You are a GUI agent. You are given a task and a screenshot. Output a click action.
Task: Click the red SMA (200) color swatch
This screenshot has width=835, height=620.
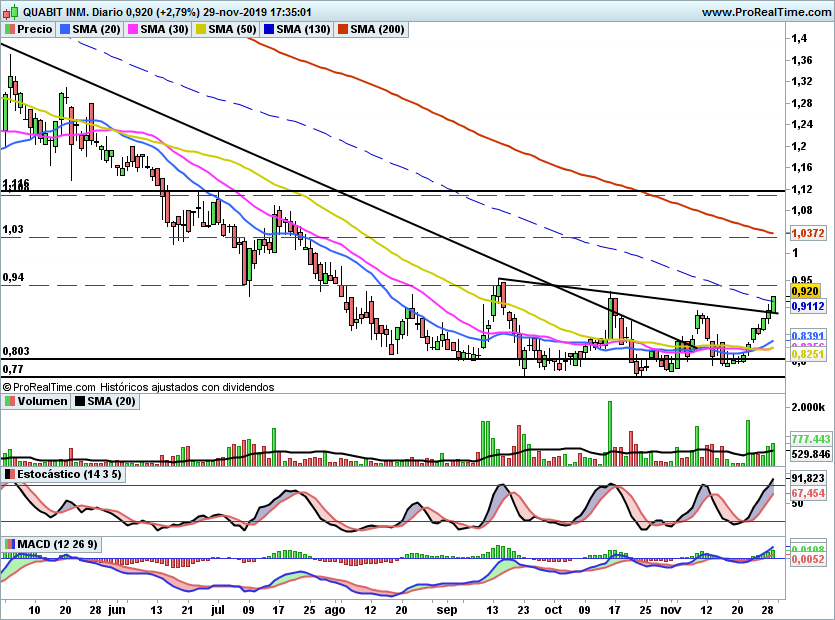pyautogui.click(x=342, y=29)
